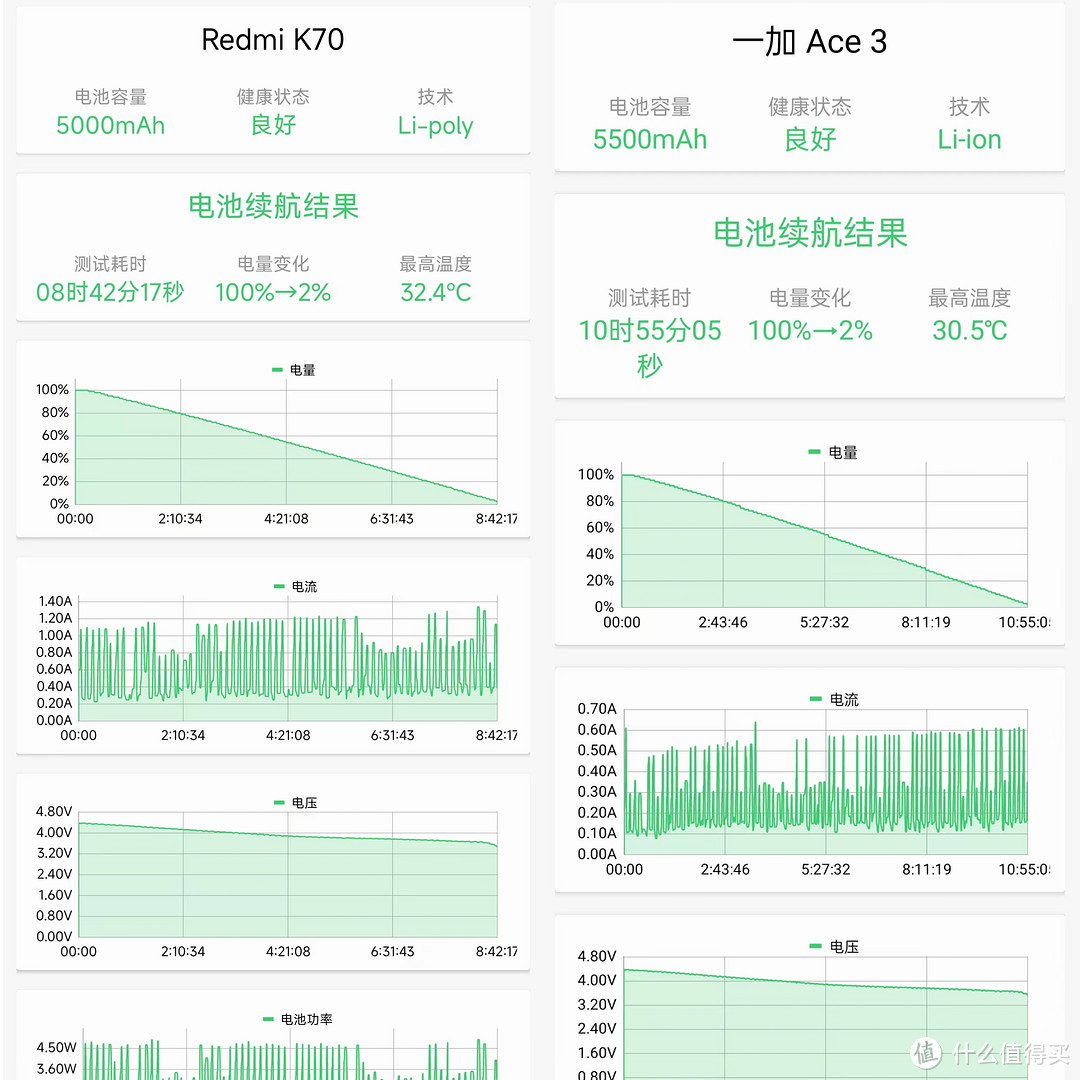
Task: Click the 一加 Ace 3 title
Action: pos(809,42)
